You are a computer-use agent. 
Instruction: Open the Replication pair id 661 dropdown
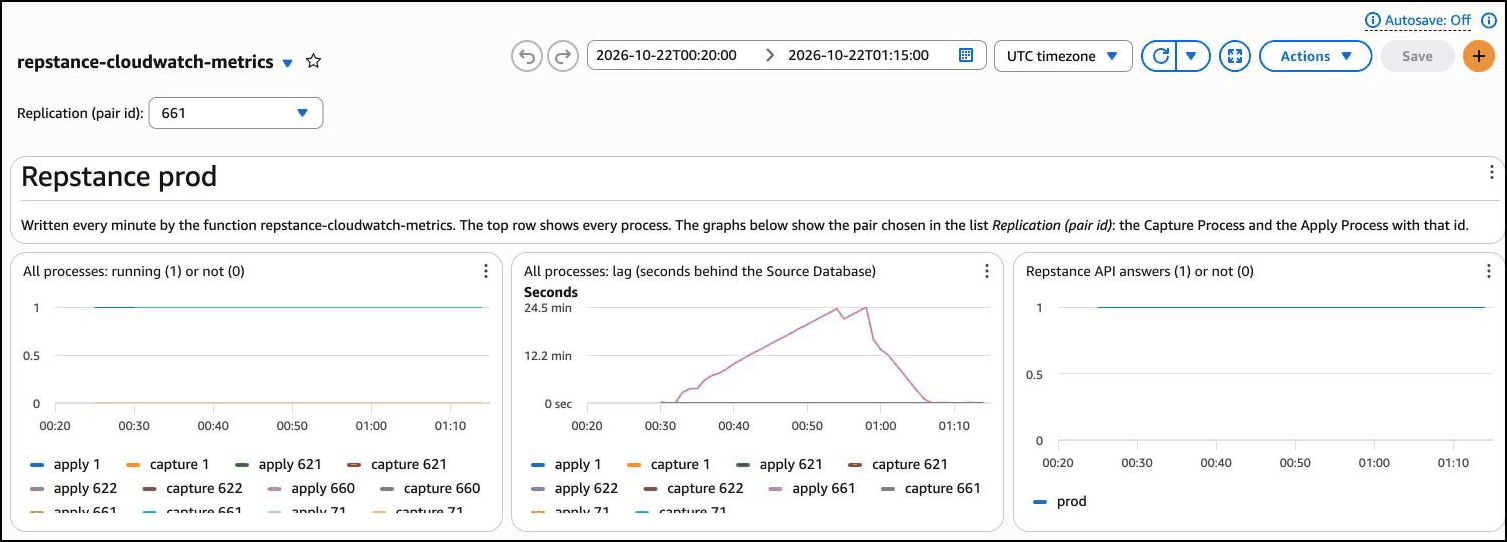tap(236, 113)
